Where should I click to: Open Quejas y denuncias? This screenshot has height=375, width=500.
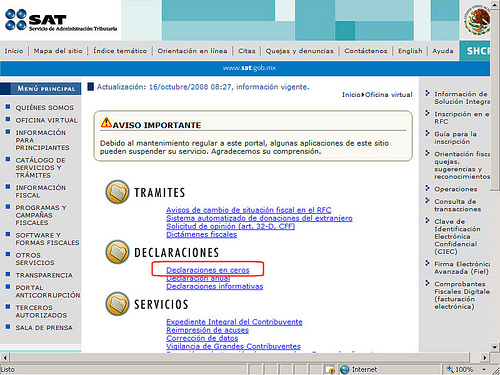299,51
